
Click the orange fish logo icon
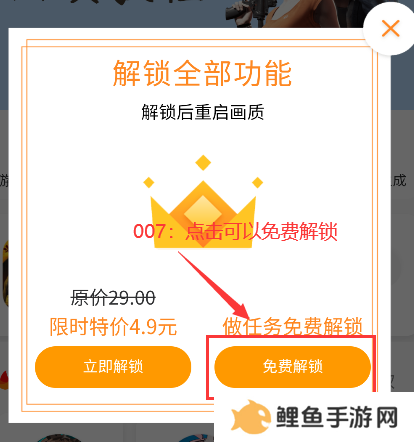[251, 417]
